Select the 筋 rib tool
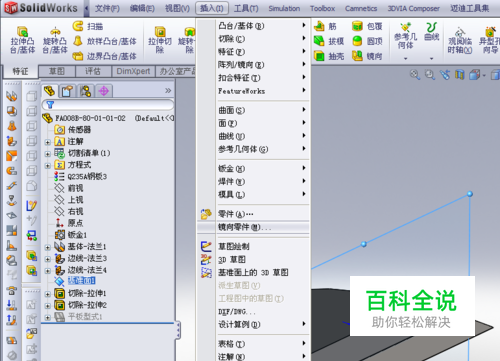 325,26
